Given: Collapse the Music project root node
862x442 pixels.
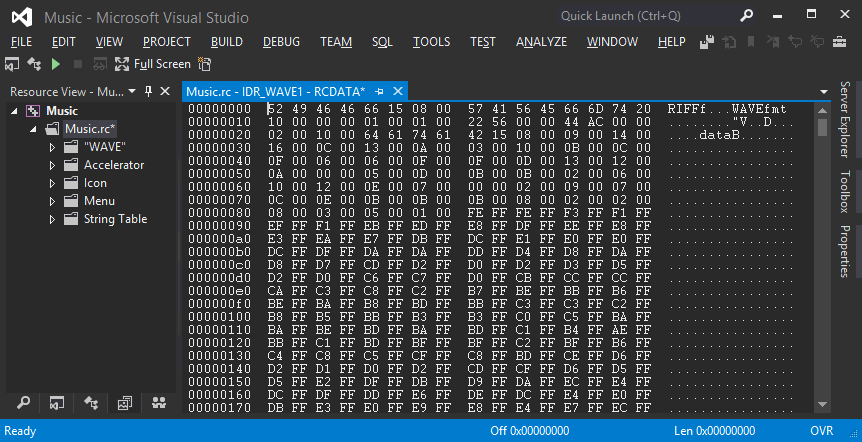Looking at the screenshot, I should [x=15, y=111].
